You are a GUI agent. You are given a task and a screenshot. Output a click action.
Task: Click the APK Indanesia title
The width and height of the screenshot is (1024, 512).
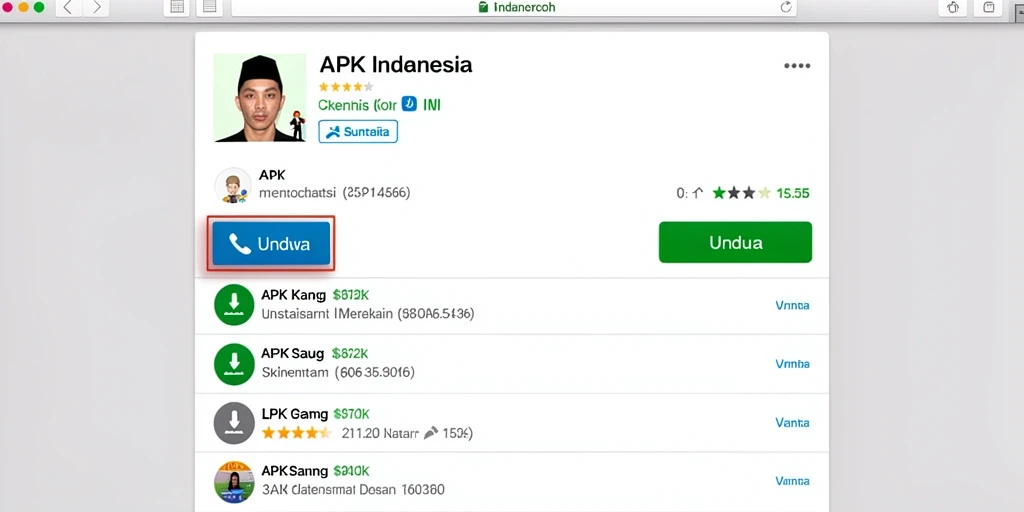tap(396, 65)
